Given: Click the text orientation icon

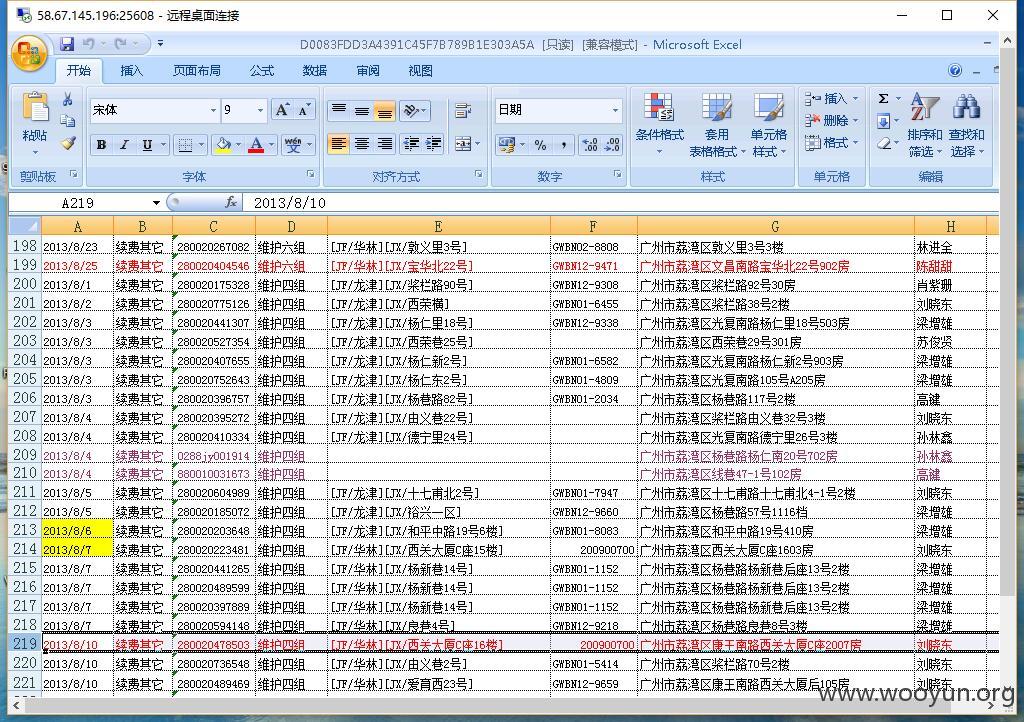Looking at the screenshot, I should point(411,110).
